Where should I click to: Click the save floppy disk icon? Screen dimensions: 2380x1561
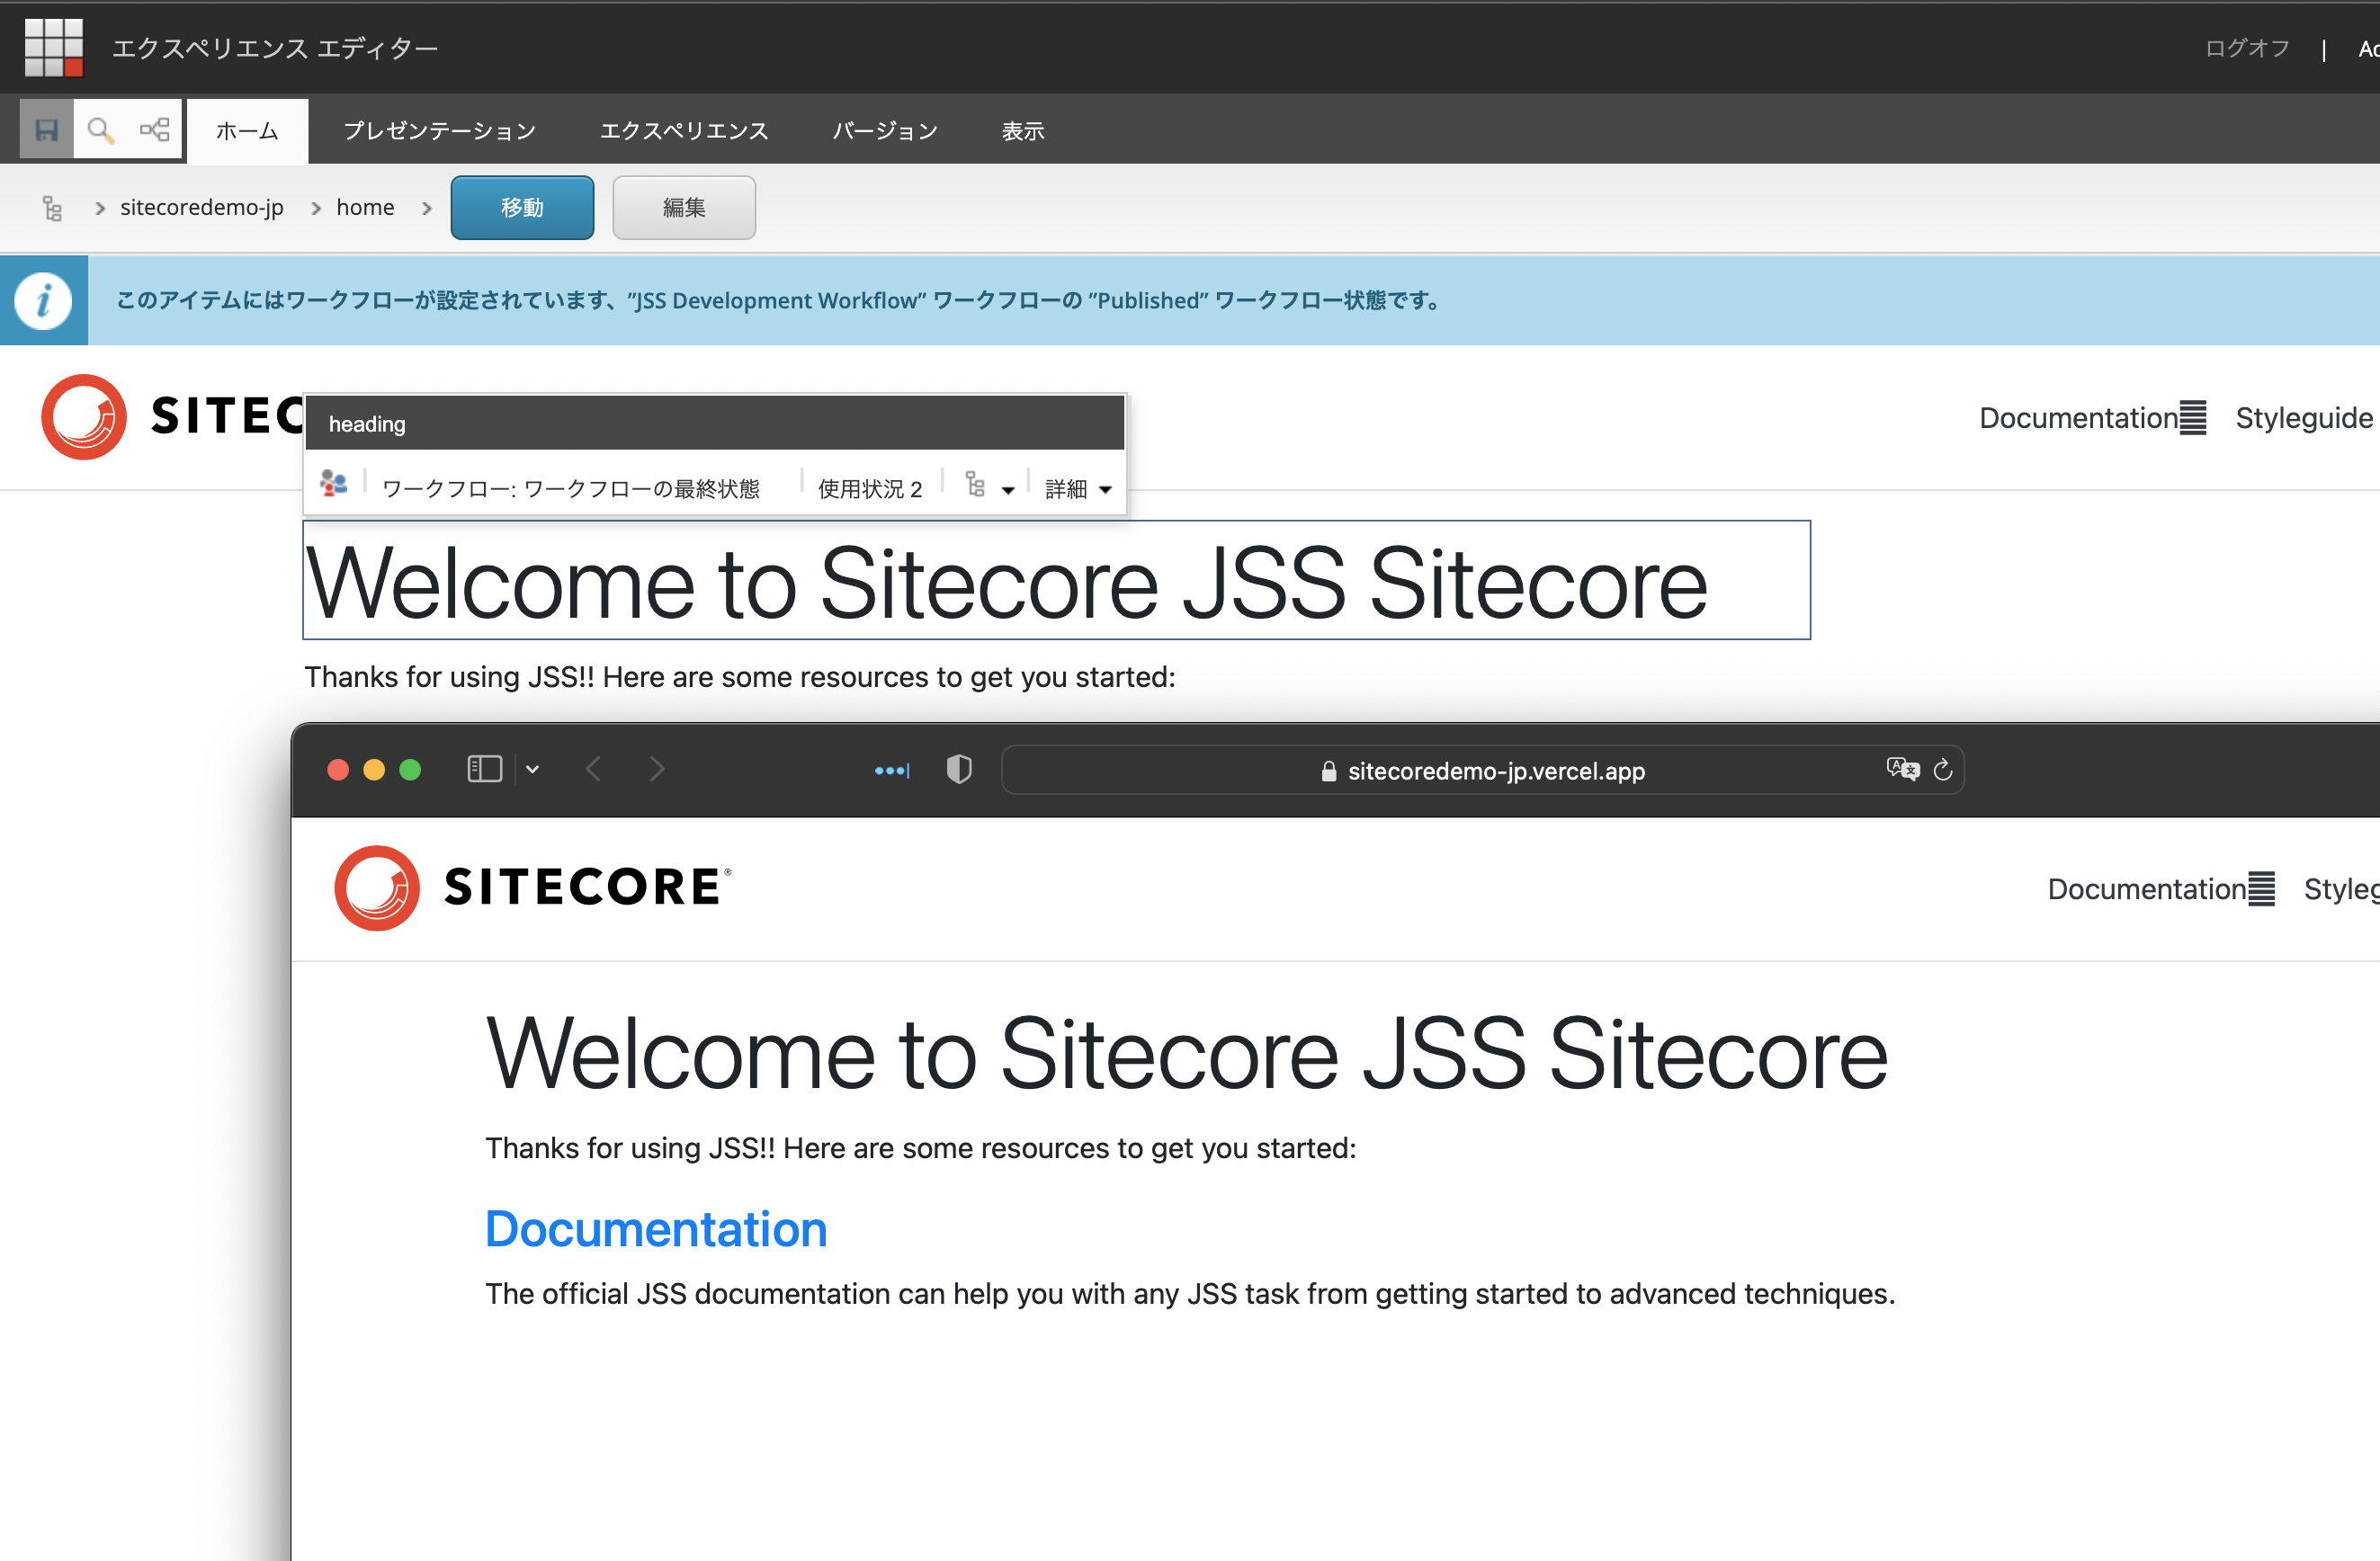(47, 130)
